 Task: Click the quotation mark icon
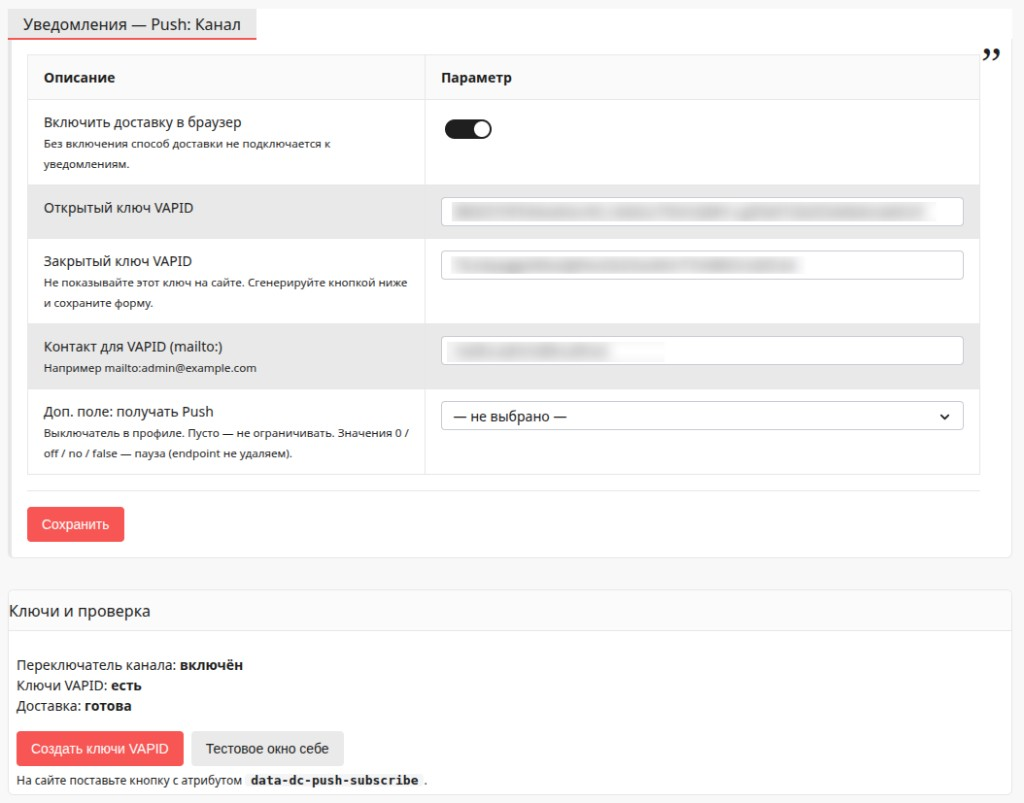[991, 55]
